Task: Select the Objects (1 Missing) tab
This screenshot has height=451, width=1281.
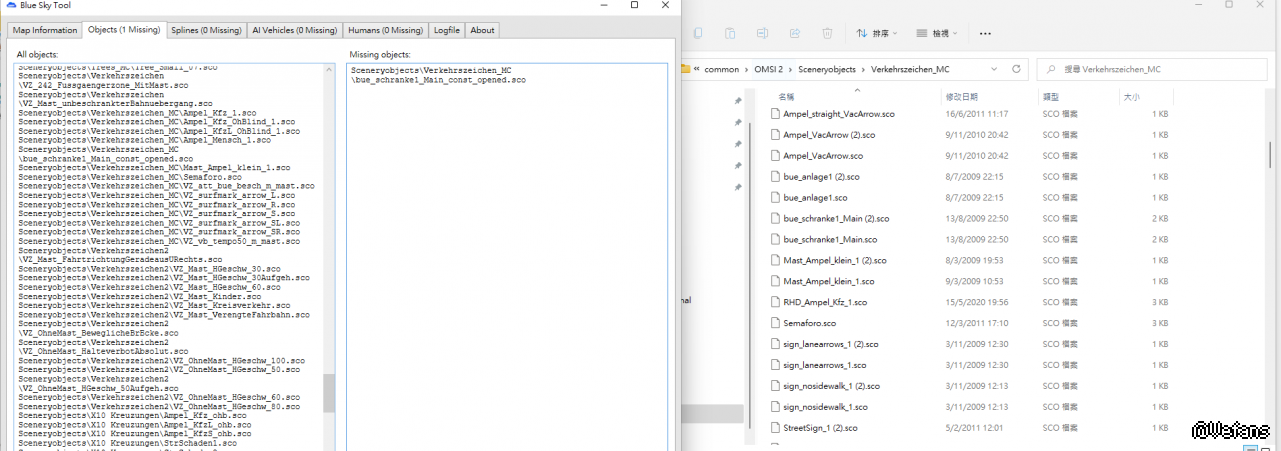Action: [123, 29]
